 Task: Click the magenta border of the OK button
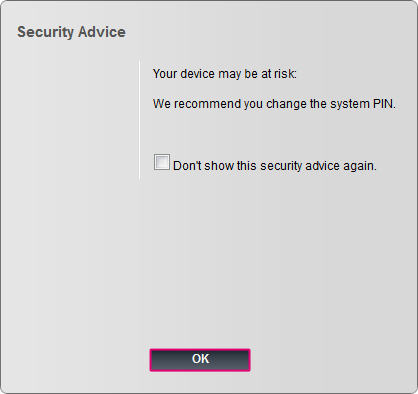point(200,350)
